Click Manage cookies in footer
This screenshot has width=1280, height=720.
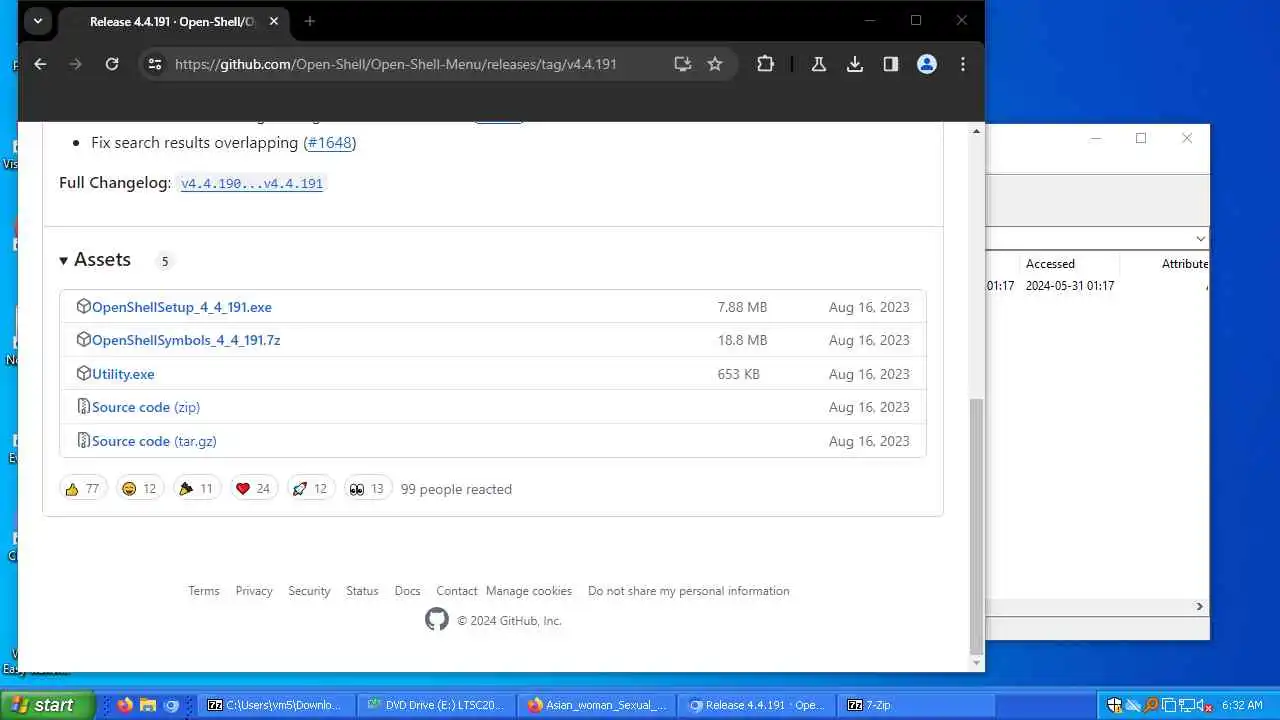(x=529, y=591)
